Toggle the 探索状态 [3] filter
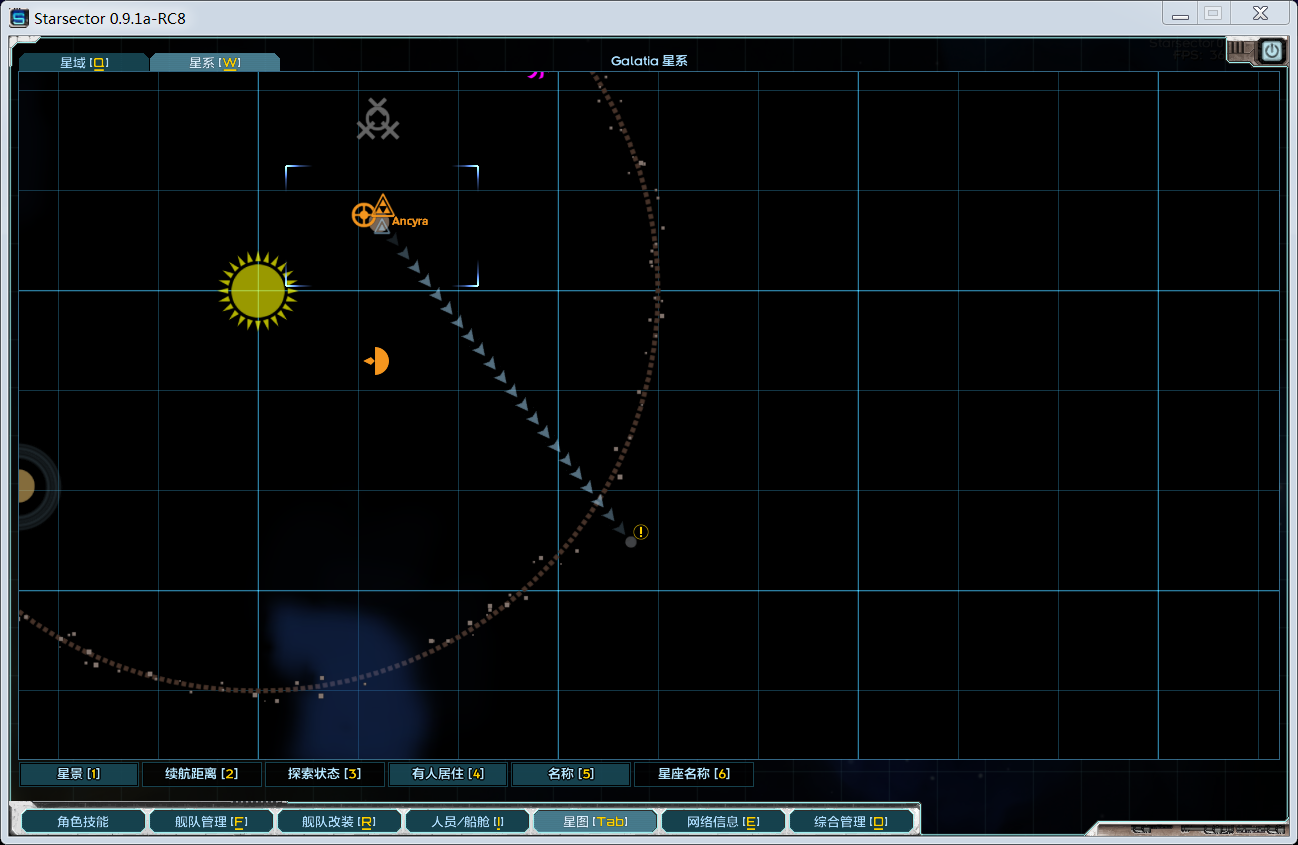This screenshot has height=845, width=1298. [x=325, y=774]
